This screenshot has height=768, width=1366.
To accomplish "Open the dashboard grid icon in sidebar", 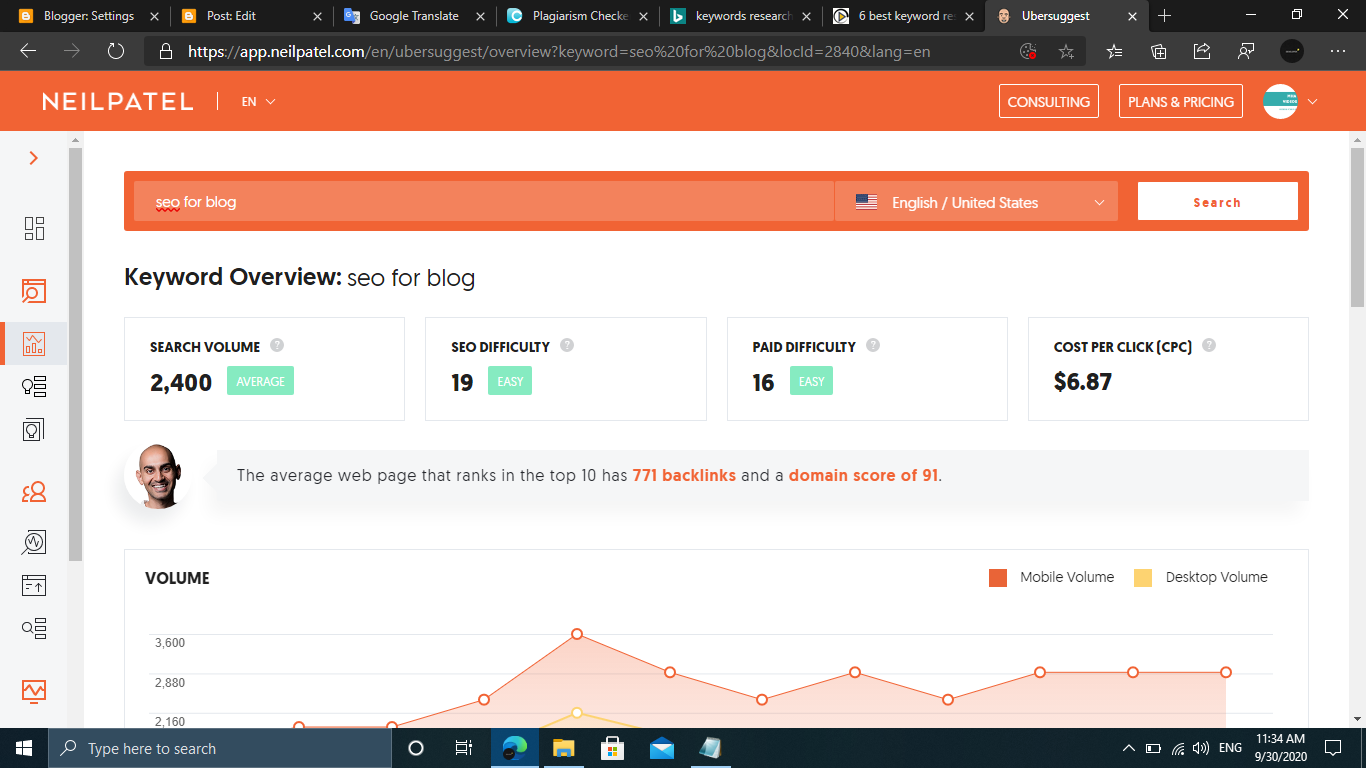I will point(34,228).
